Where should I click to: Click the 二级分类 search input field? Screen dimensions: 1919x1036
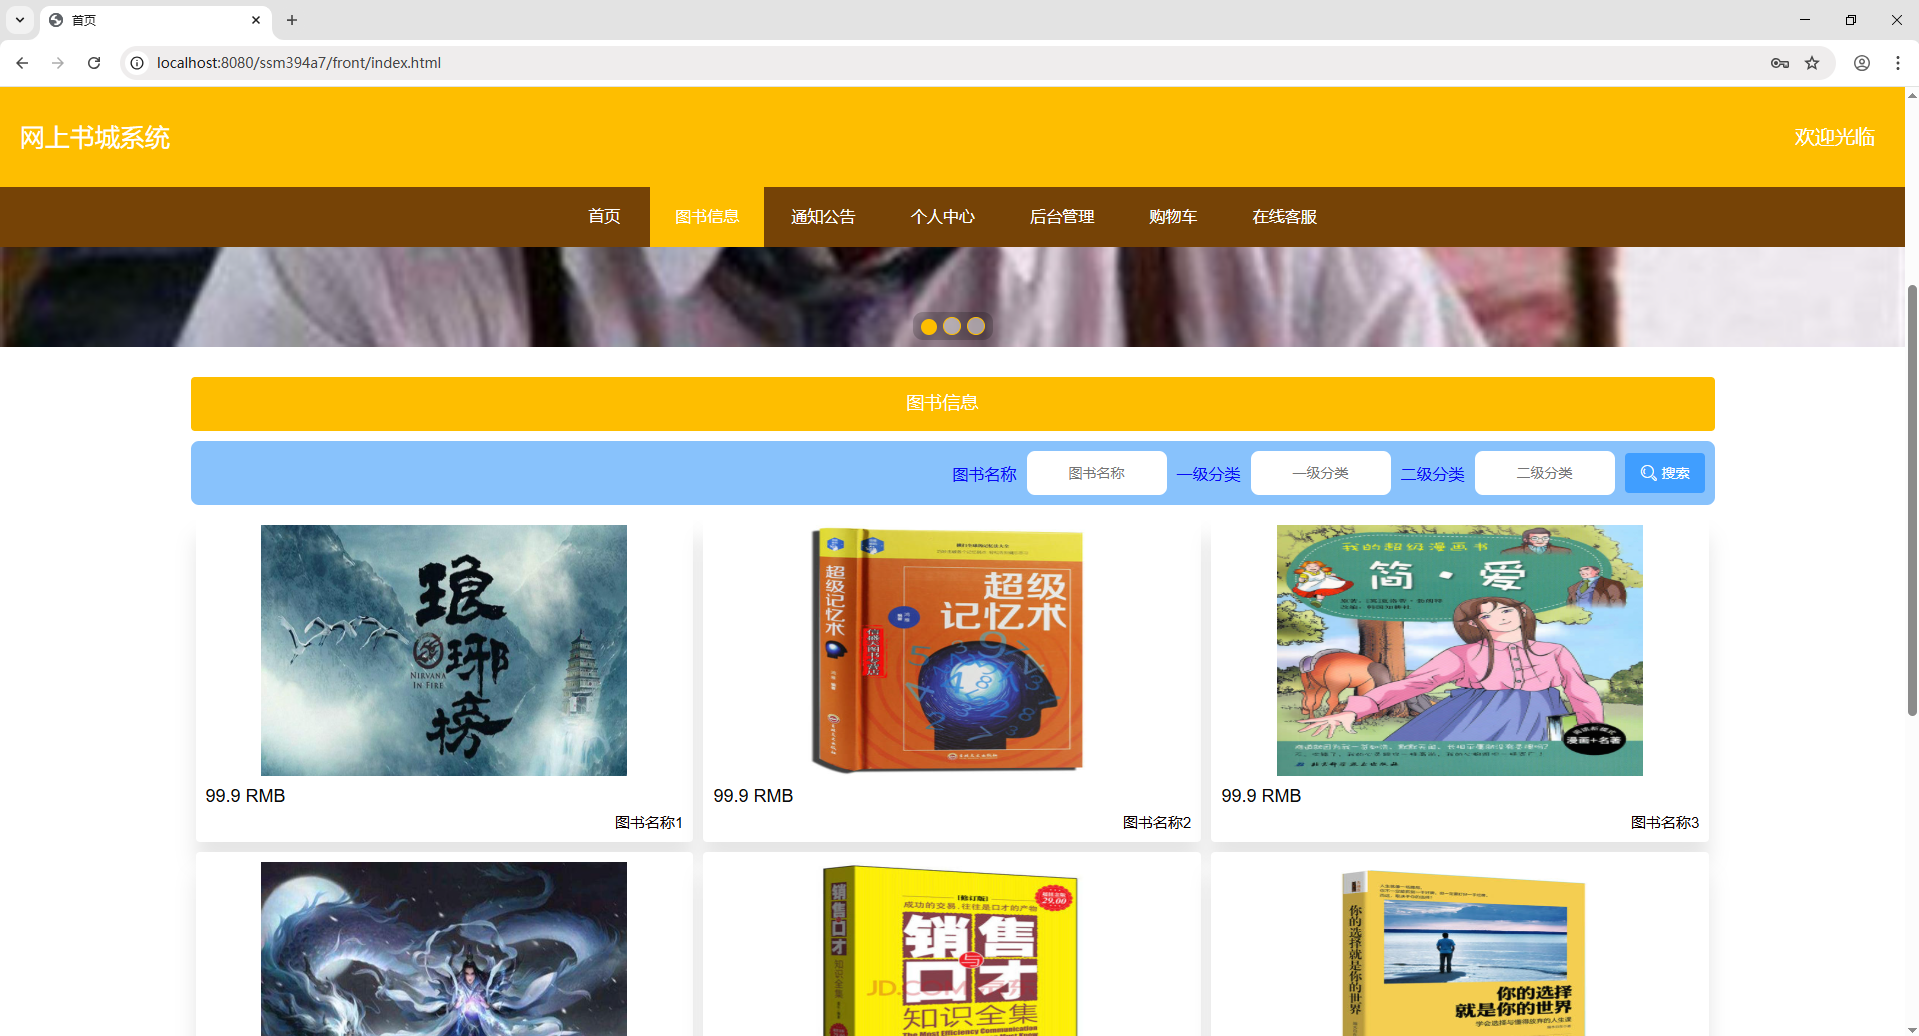tap(1545, 473)
